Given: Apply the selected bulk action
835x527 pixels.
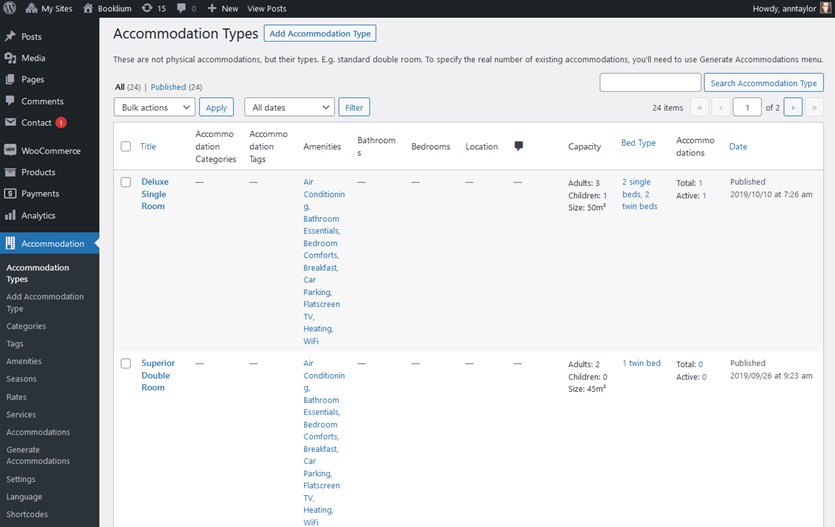Looking at the screenshot, I should coord(216,108).
